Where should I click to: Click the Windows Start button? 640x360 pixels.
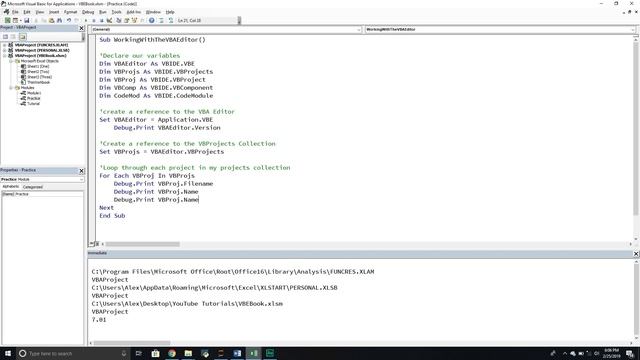tap(8, 353)
